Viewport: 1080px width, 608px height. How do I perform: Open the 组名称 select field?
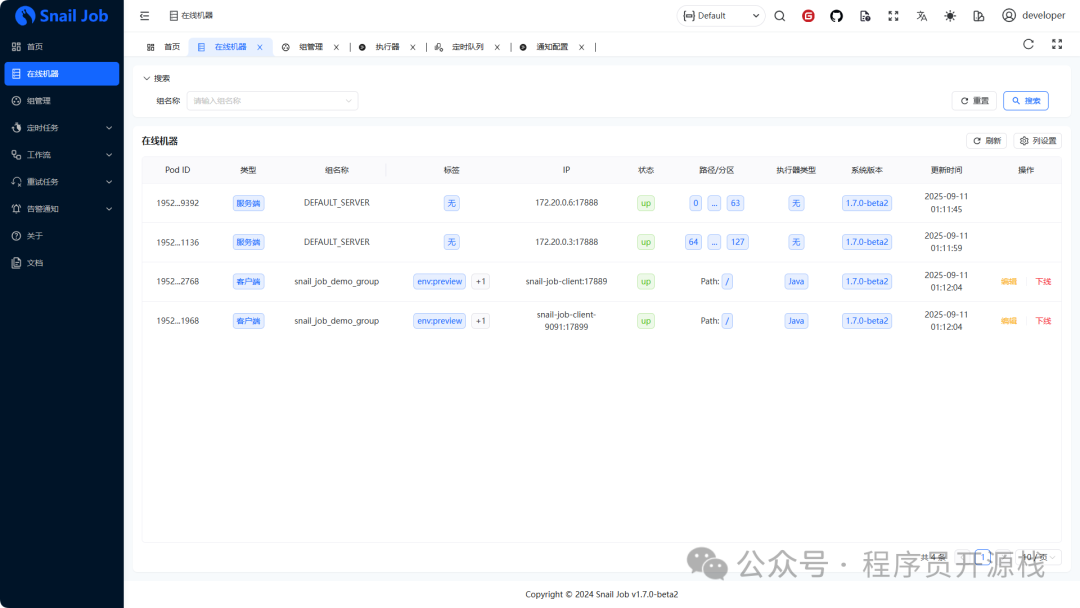(x=272, y=101)
